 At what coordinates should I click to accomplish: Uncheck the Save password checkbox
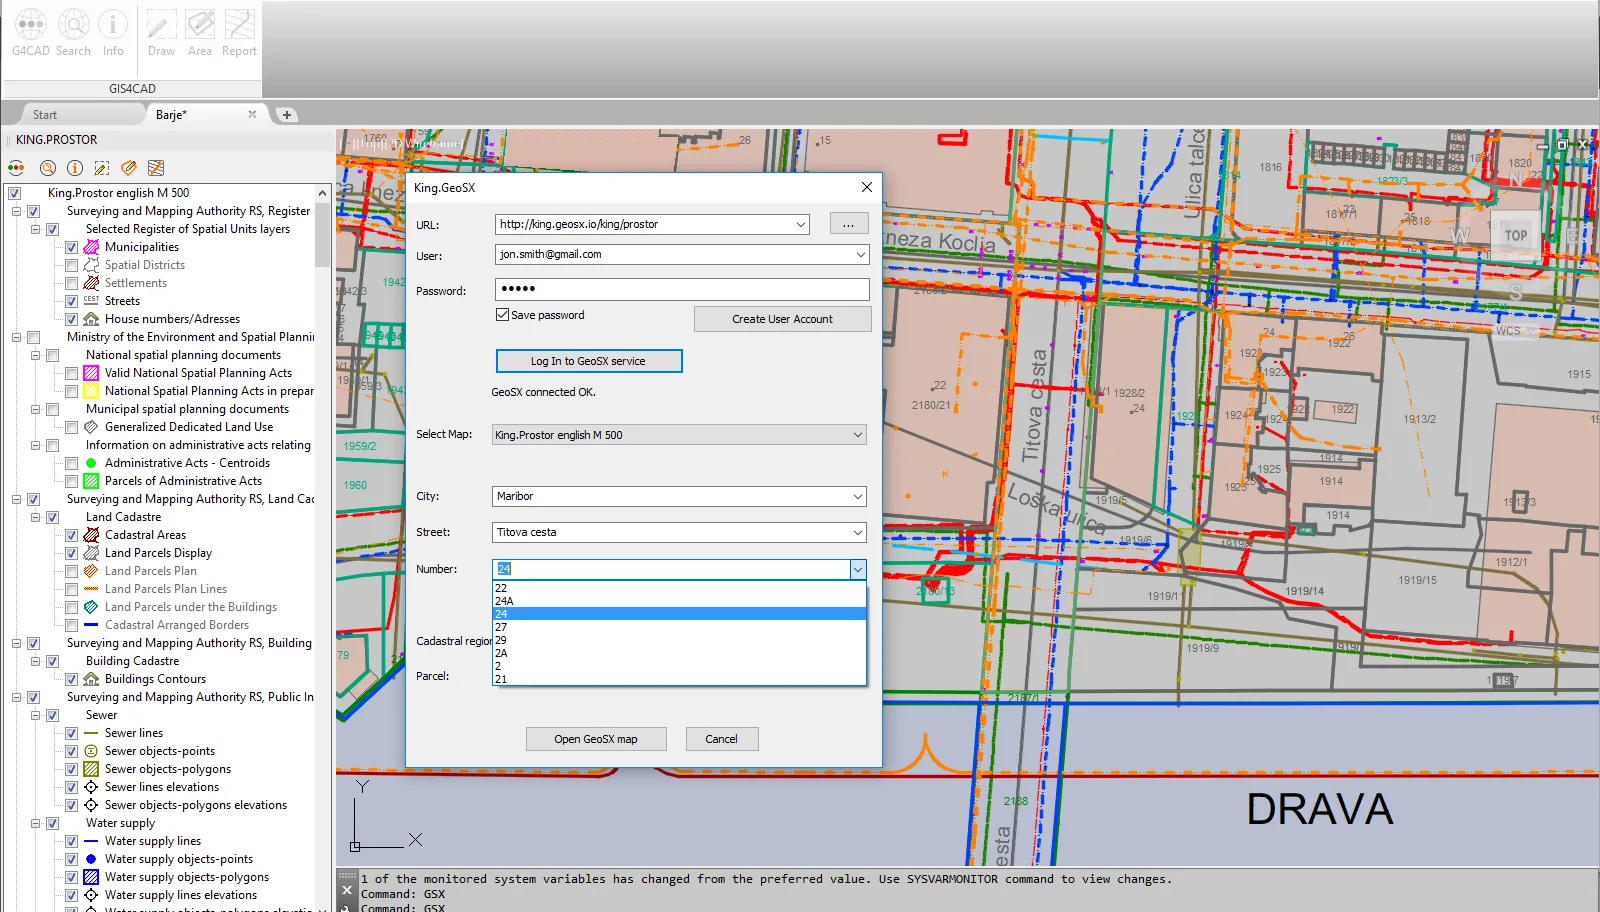[x=503, y=315]
